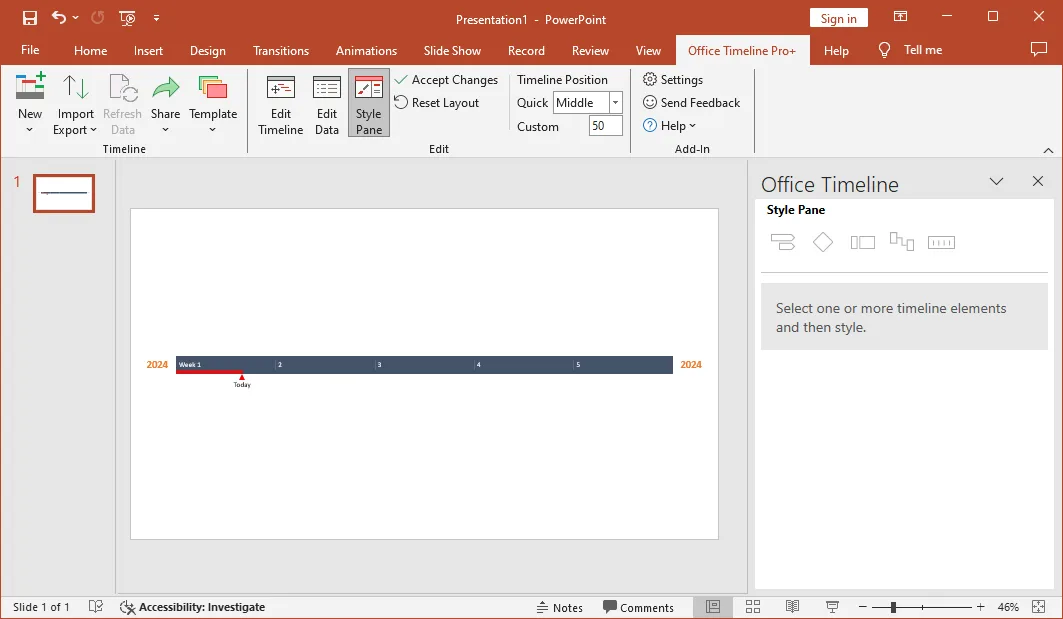Switch to the Home tab
The image size is (1063, 619).
point(90,51)
